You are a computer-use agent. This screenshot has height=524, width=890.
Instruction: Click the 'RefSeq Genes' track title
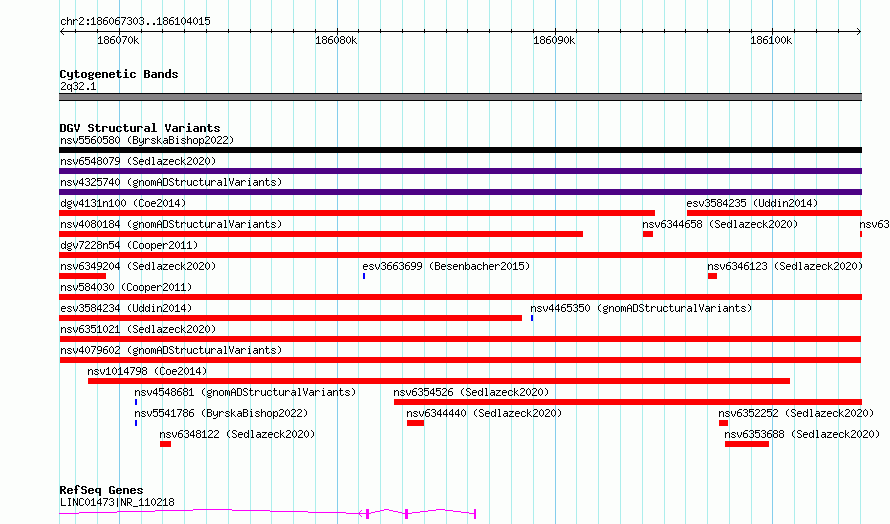(101, 490)
